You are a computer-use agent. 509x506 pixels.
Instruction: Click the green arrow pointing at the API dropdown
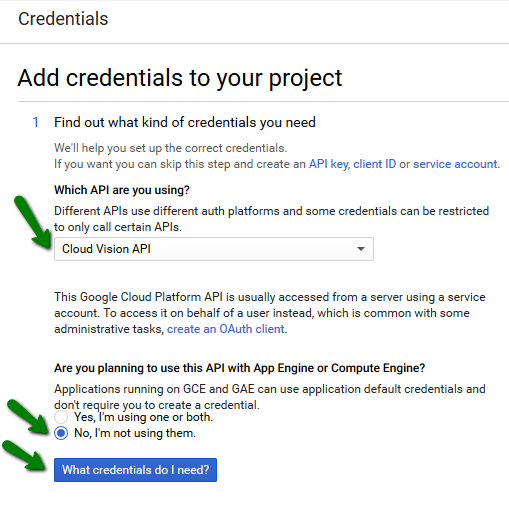click(x=33, y=222)
